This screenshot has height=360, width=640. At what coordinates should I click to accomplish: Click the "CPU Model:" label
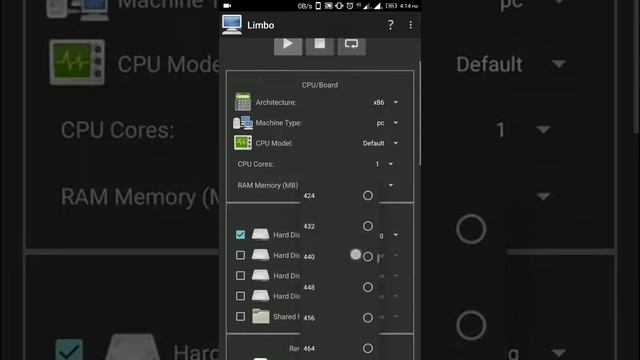tap(274, 143)
